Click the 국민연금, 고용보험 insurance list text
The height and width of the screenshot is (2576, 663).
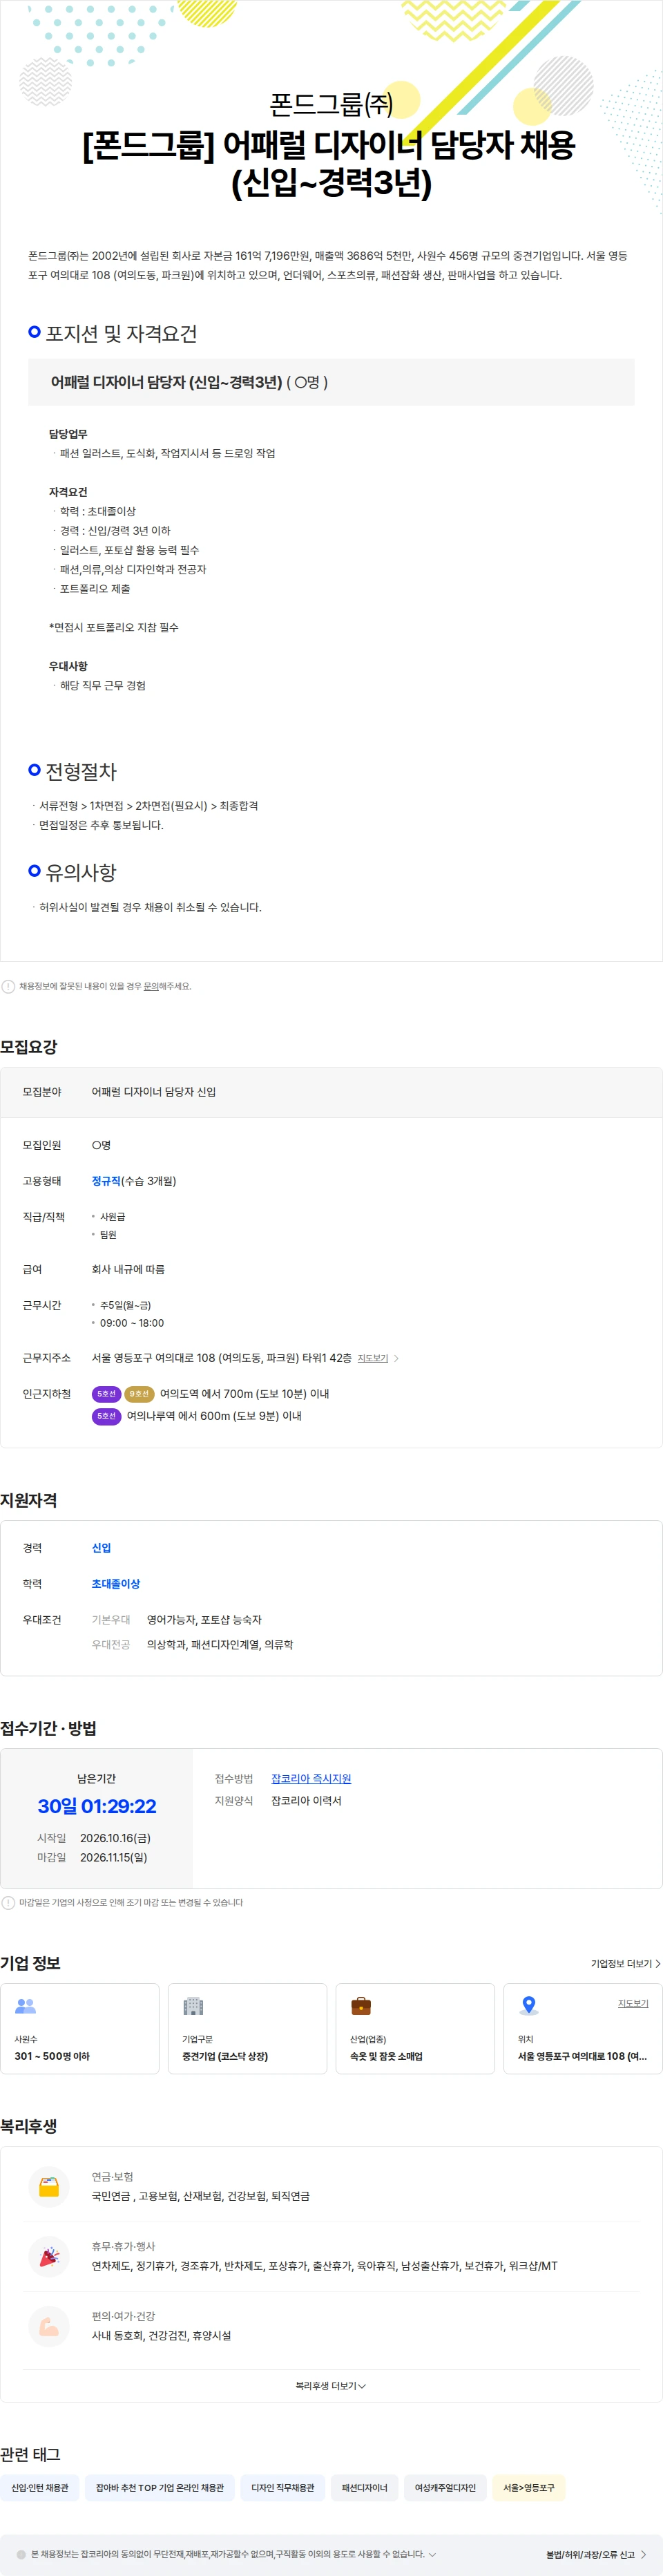point(201,2196)
